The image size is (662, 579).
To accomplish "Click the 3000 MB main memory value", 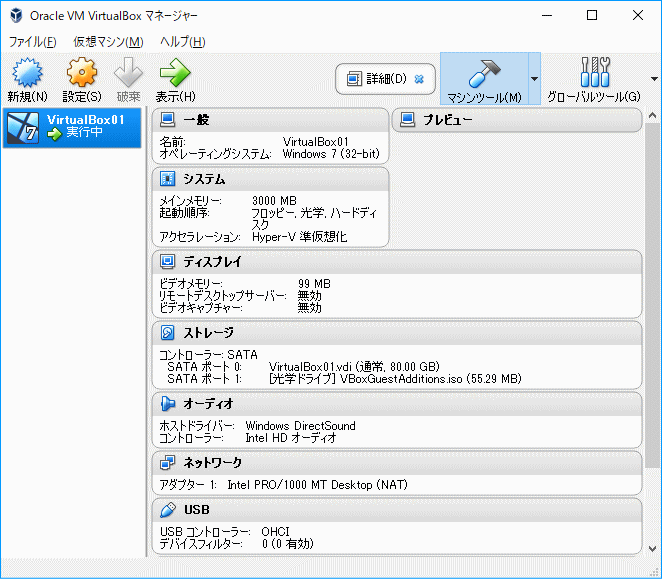I will [274, 201].
